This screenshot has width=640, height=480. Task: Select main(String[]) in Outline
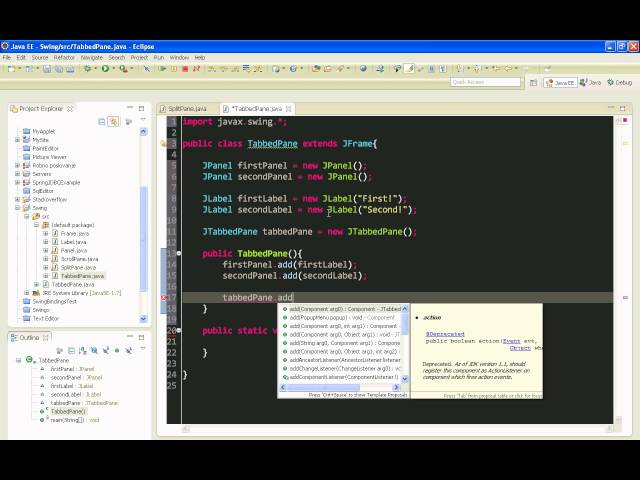pos(75,420)
